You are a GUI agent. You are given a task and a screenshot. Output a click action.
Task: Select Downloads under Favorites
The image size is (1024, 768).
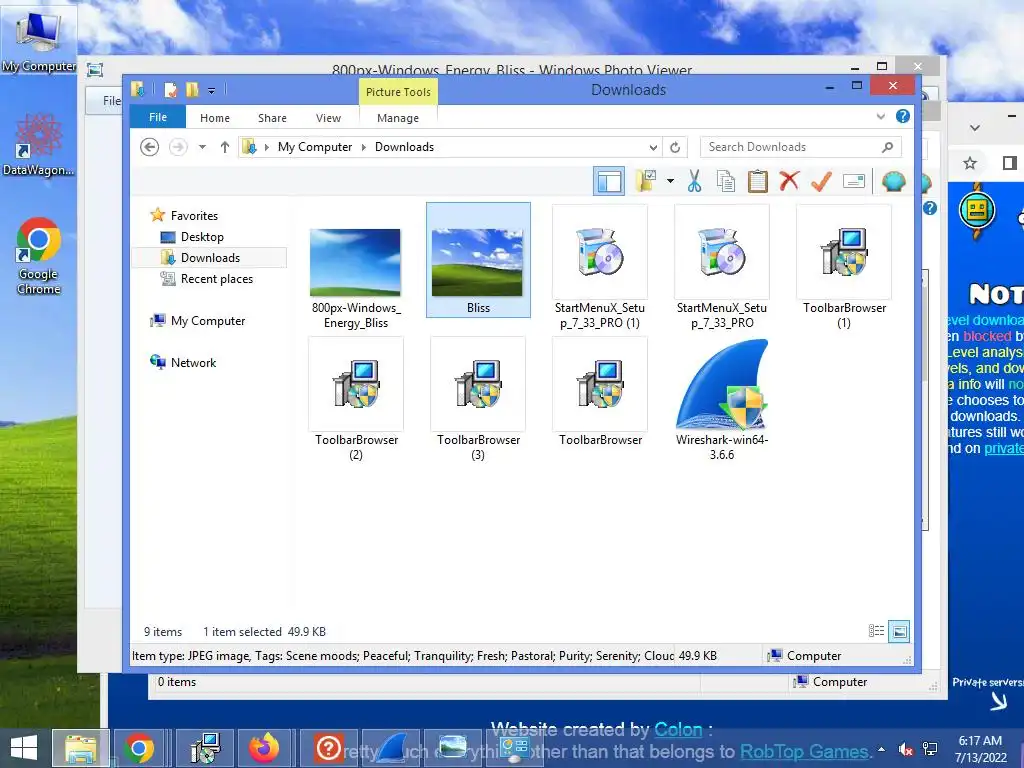(210, 257)
